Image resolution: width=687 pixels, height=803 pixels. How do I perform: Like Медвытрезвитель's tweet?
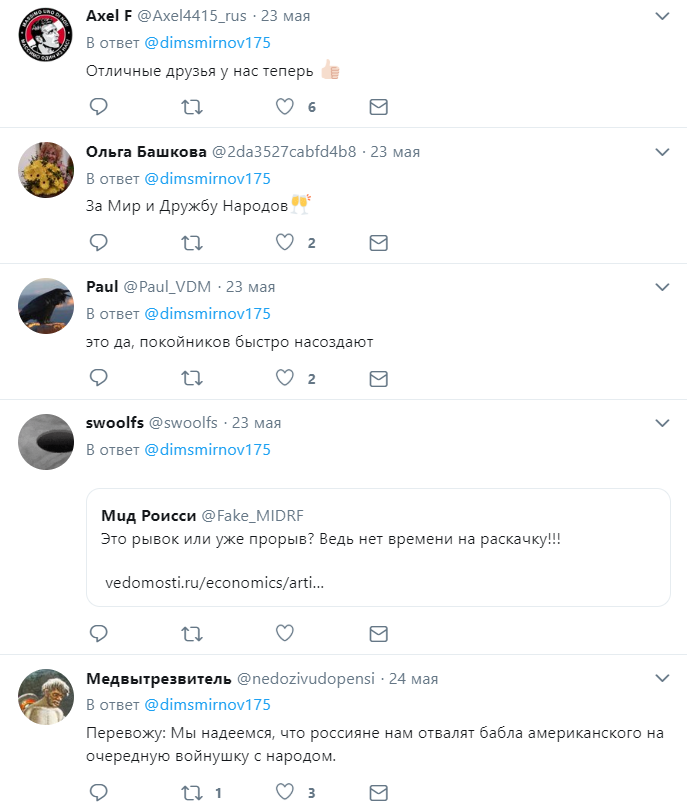[x=286, y=793]
